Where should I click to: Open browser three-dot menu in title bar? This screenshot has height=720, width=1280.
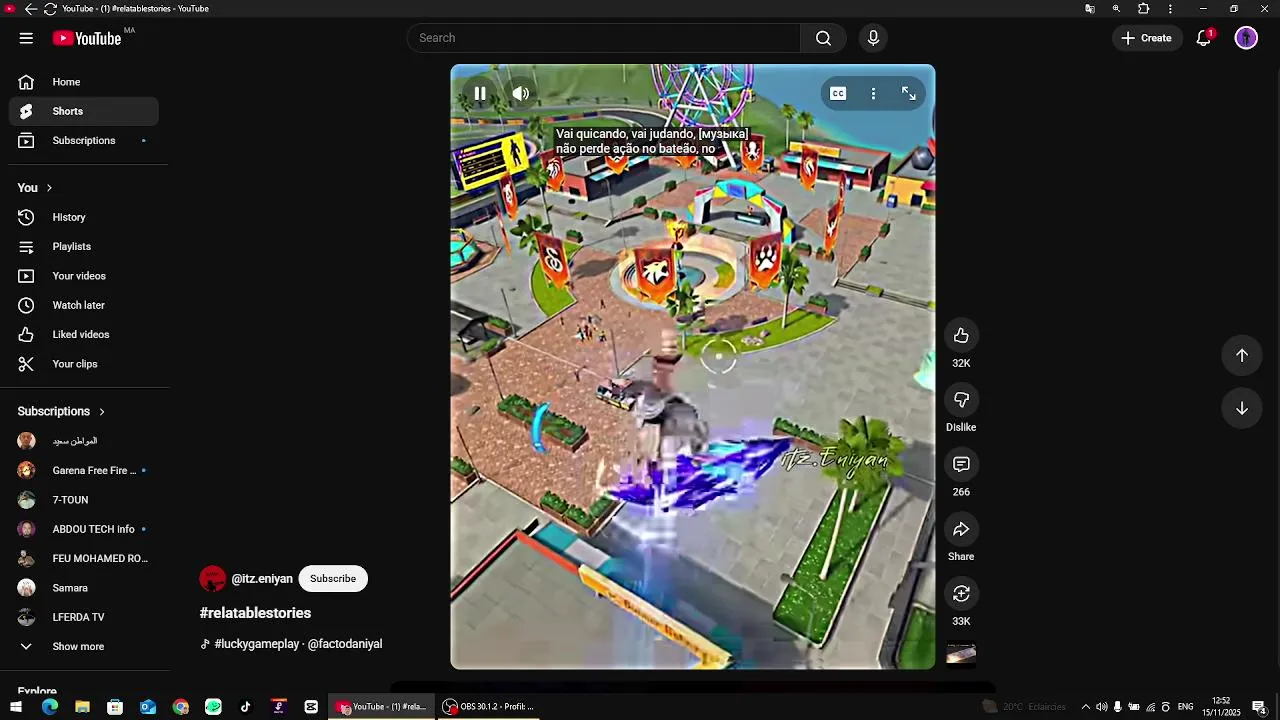coord(1170,9)
